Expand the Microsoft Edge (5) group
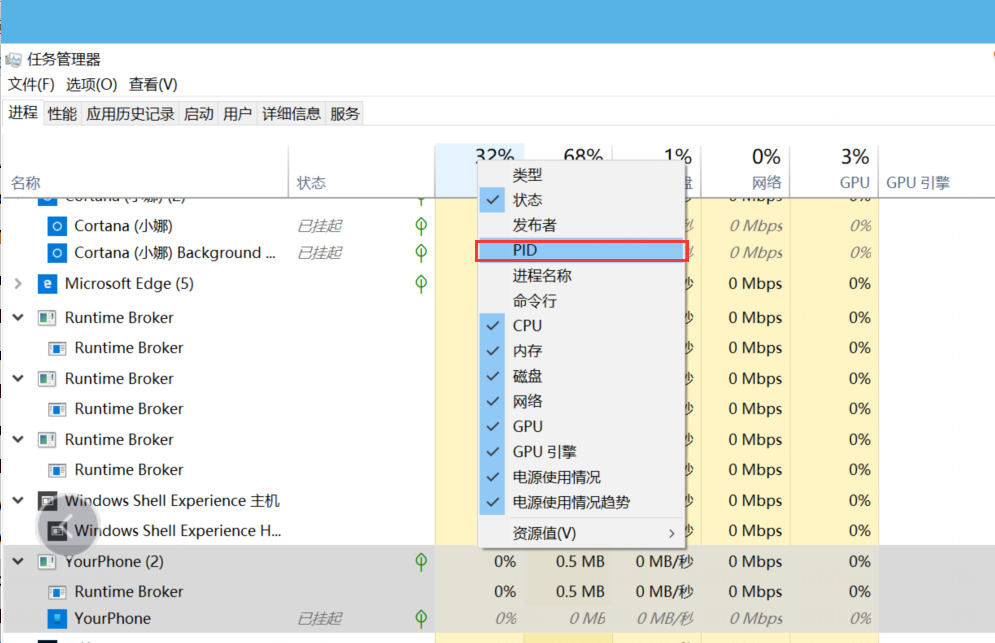 pyautogui.click(x=17, y=284)
